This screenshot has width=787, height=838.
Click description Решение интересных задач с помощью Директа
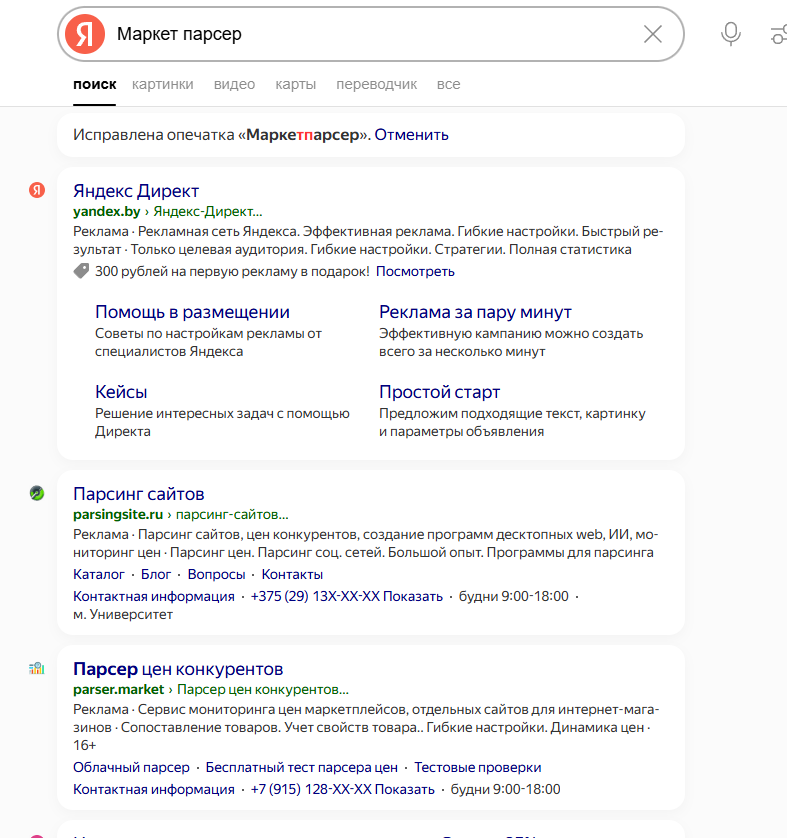[x=222, y=422]
